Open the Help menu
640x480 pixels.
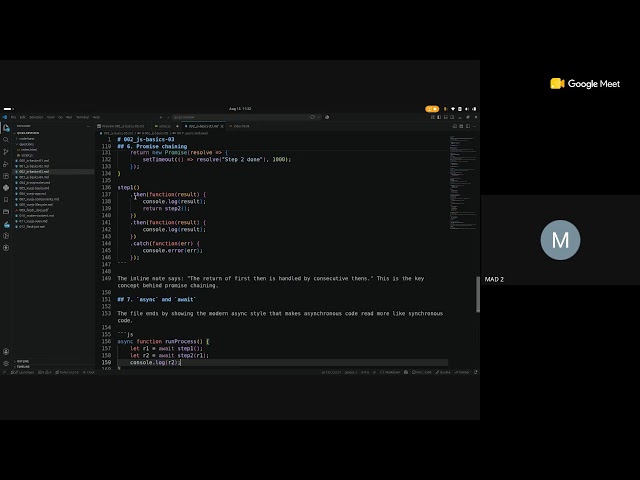pyautogui.click(x=96, y=117)
